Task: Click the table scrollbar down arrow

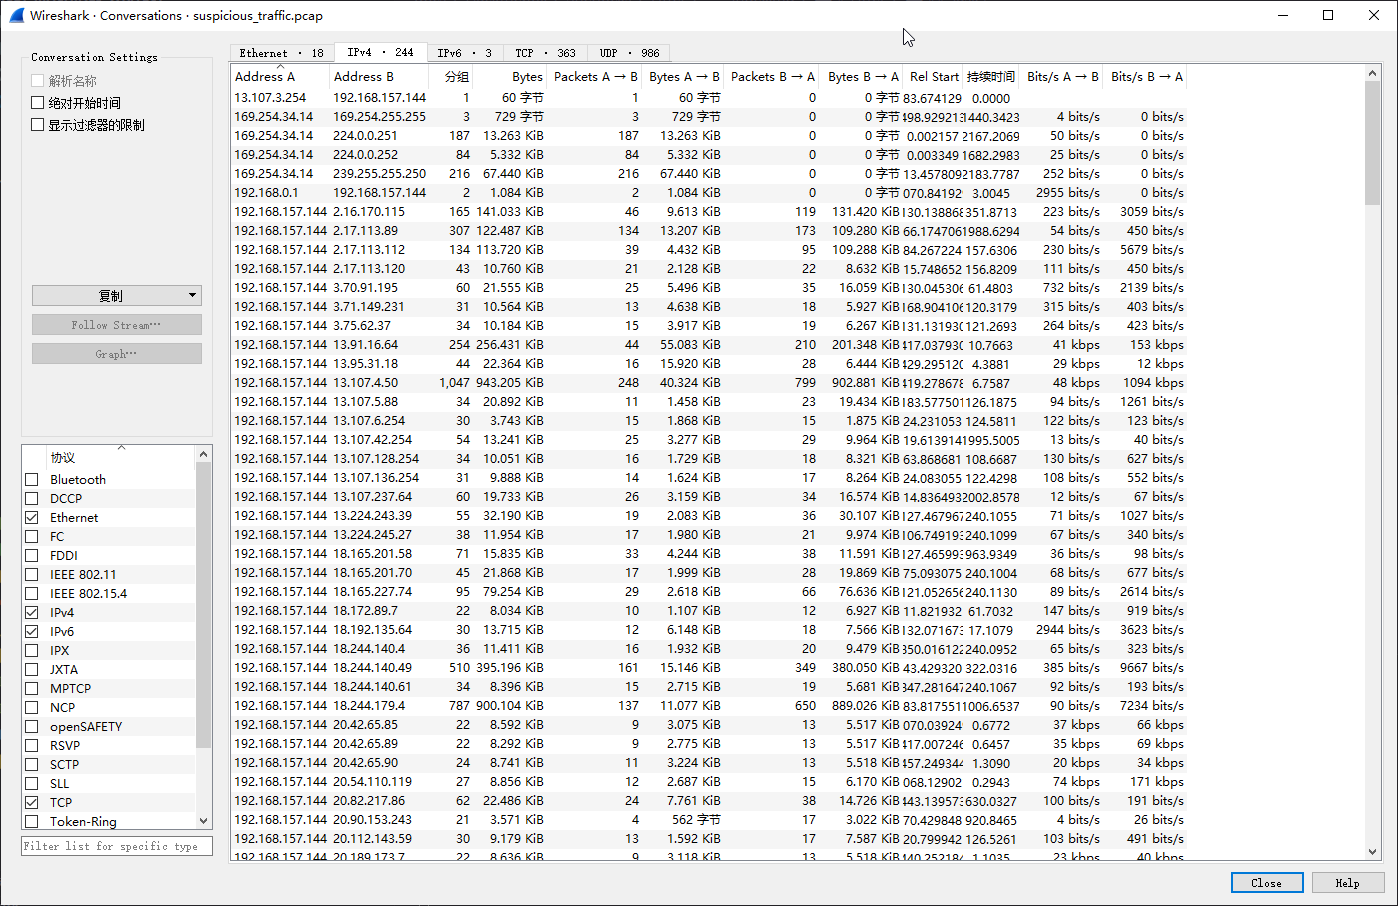Action: click(1372, 852)
